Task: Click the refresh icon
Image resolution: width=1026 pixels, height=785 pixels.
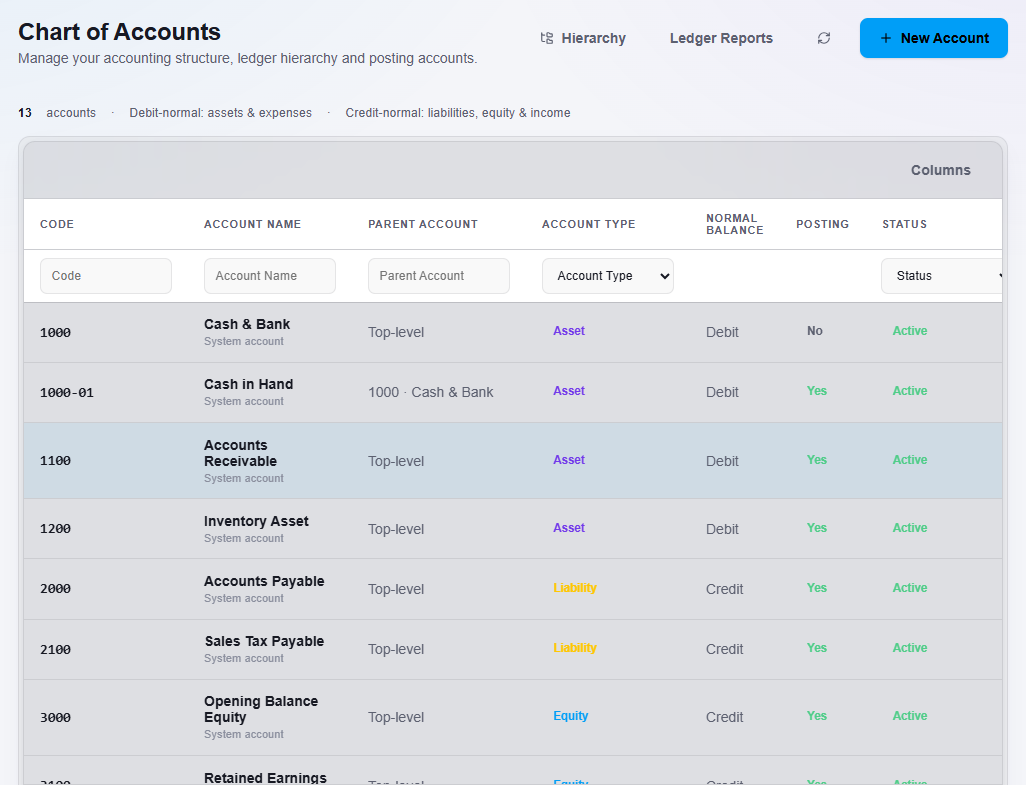Action: coord(824,38)
